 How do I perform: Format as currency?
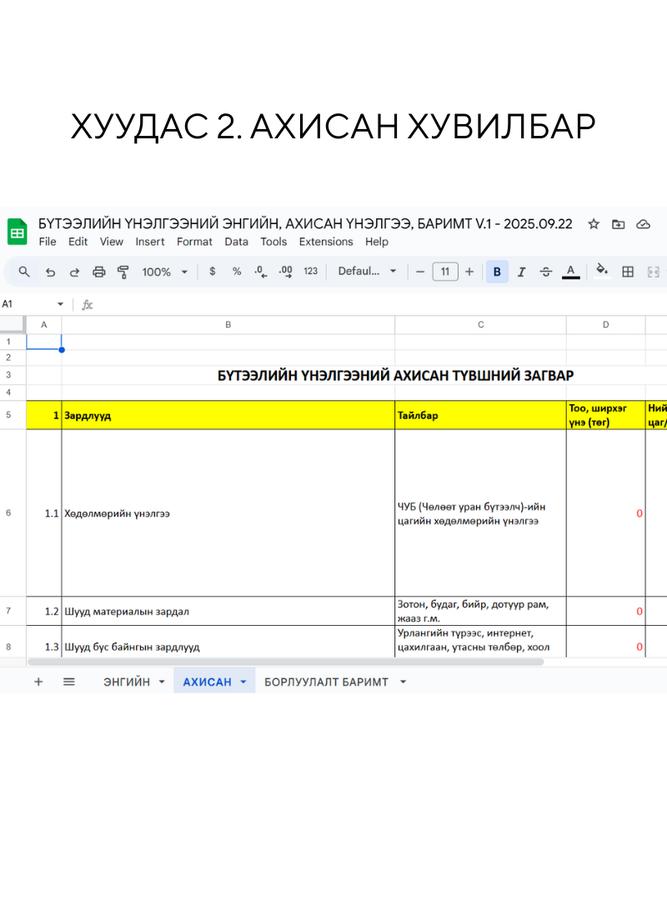click(212, 271)
